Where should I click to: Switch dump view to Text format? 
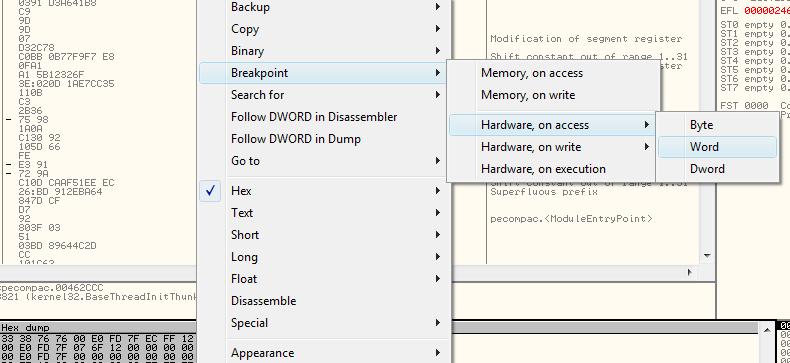[x=323, y=213]
